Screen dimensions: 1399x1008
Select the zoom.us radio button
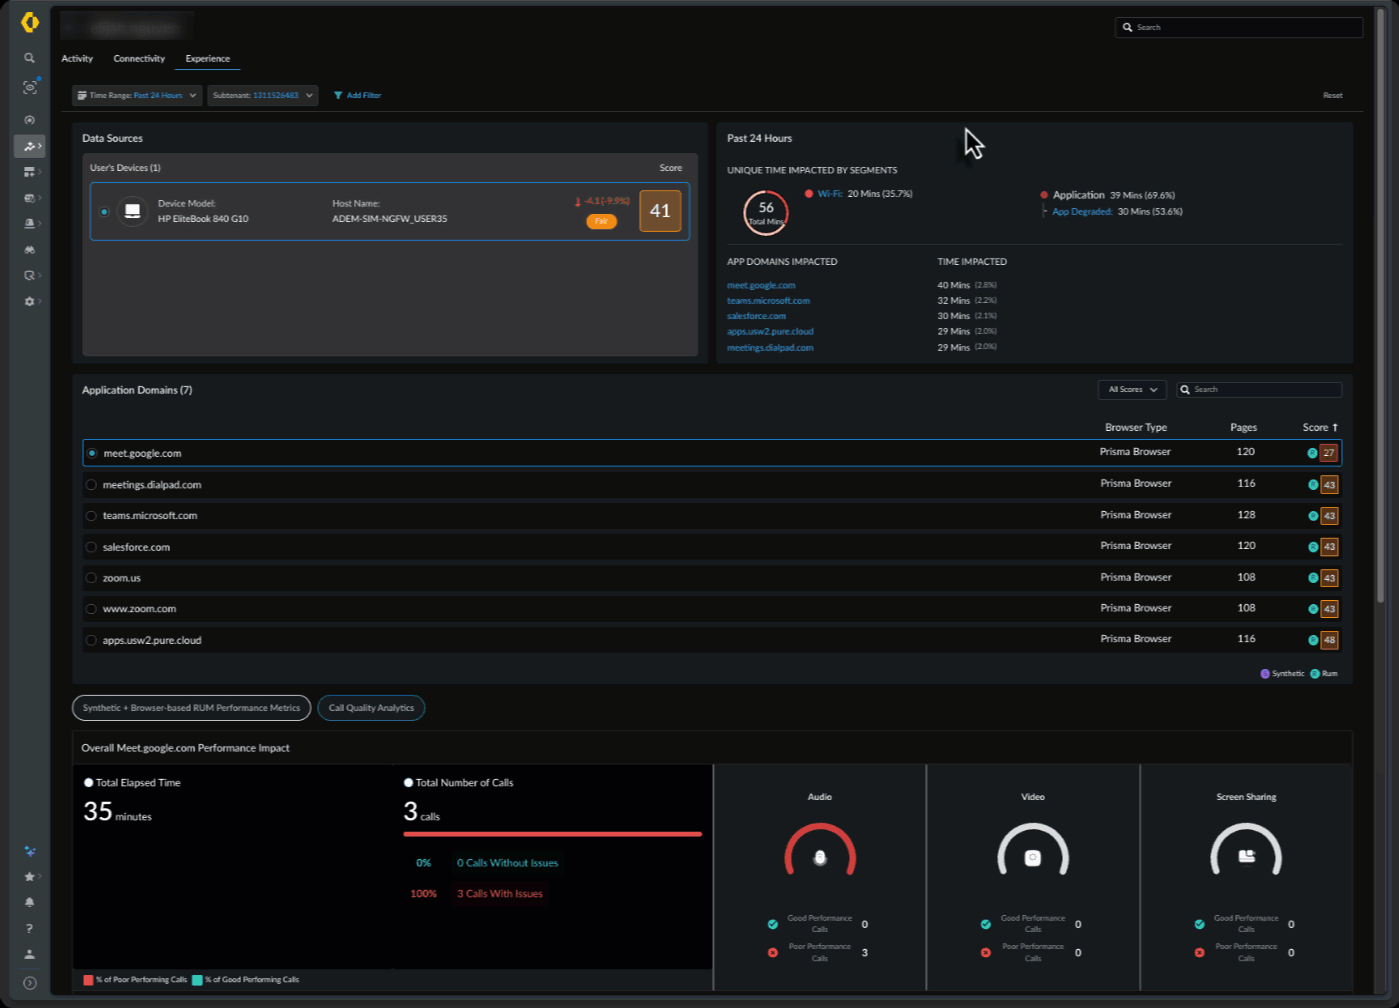(91, 578)
